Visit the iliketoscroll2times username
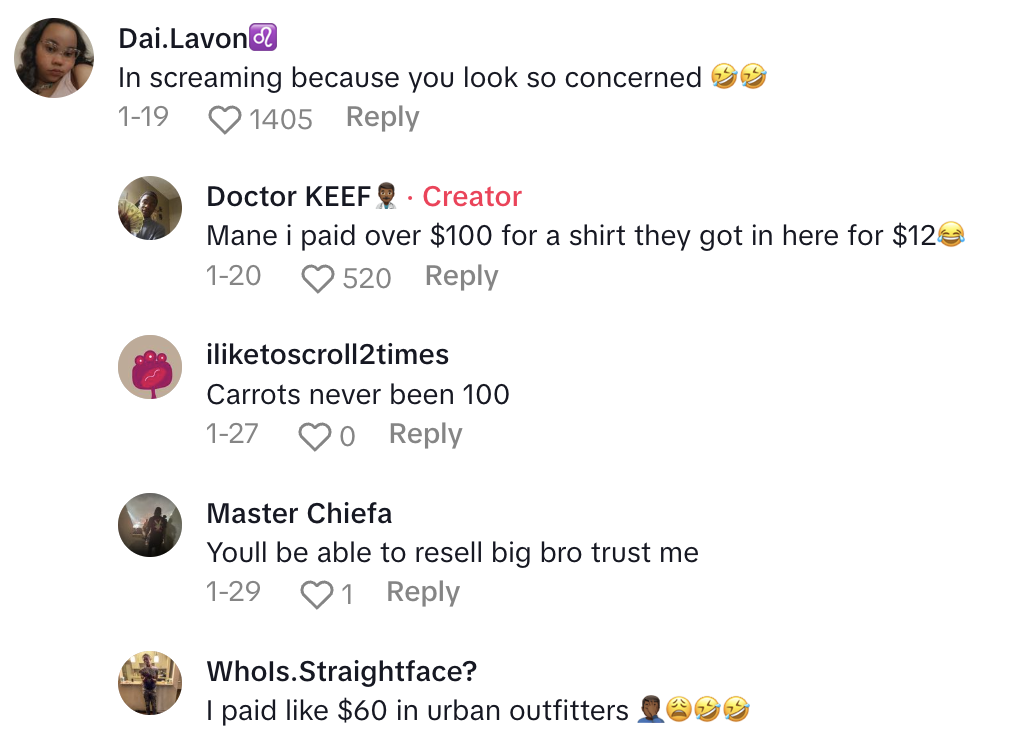The width and height of the screenshot is (1020, 738). [x=328, y=355]
